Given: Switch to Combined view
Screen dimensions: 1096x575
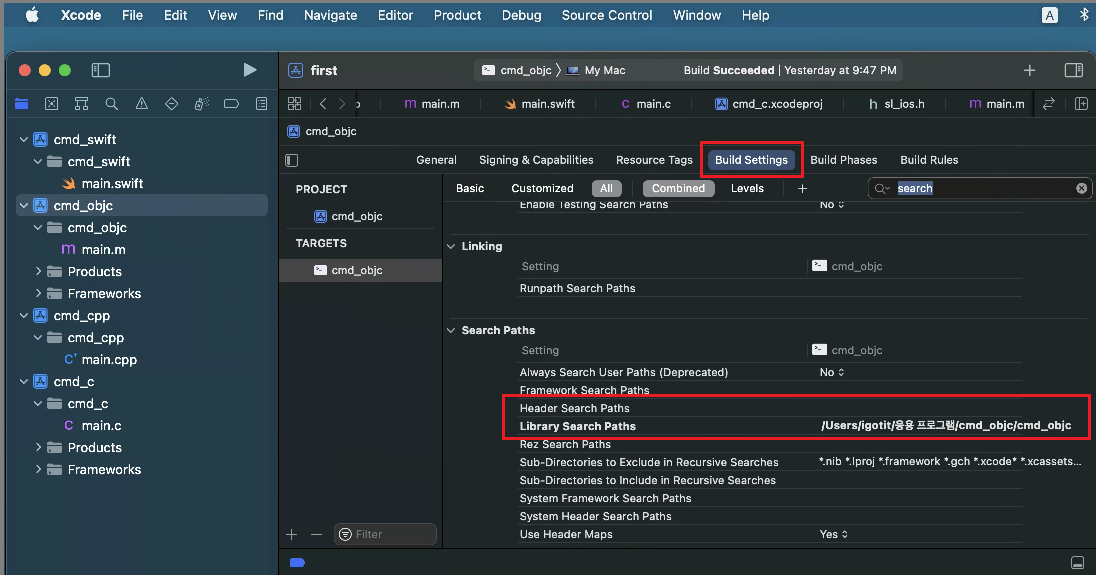Looking at the screenshot, I should 678,189.
